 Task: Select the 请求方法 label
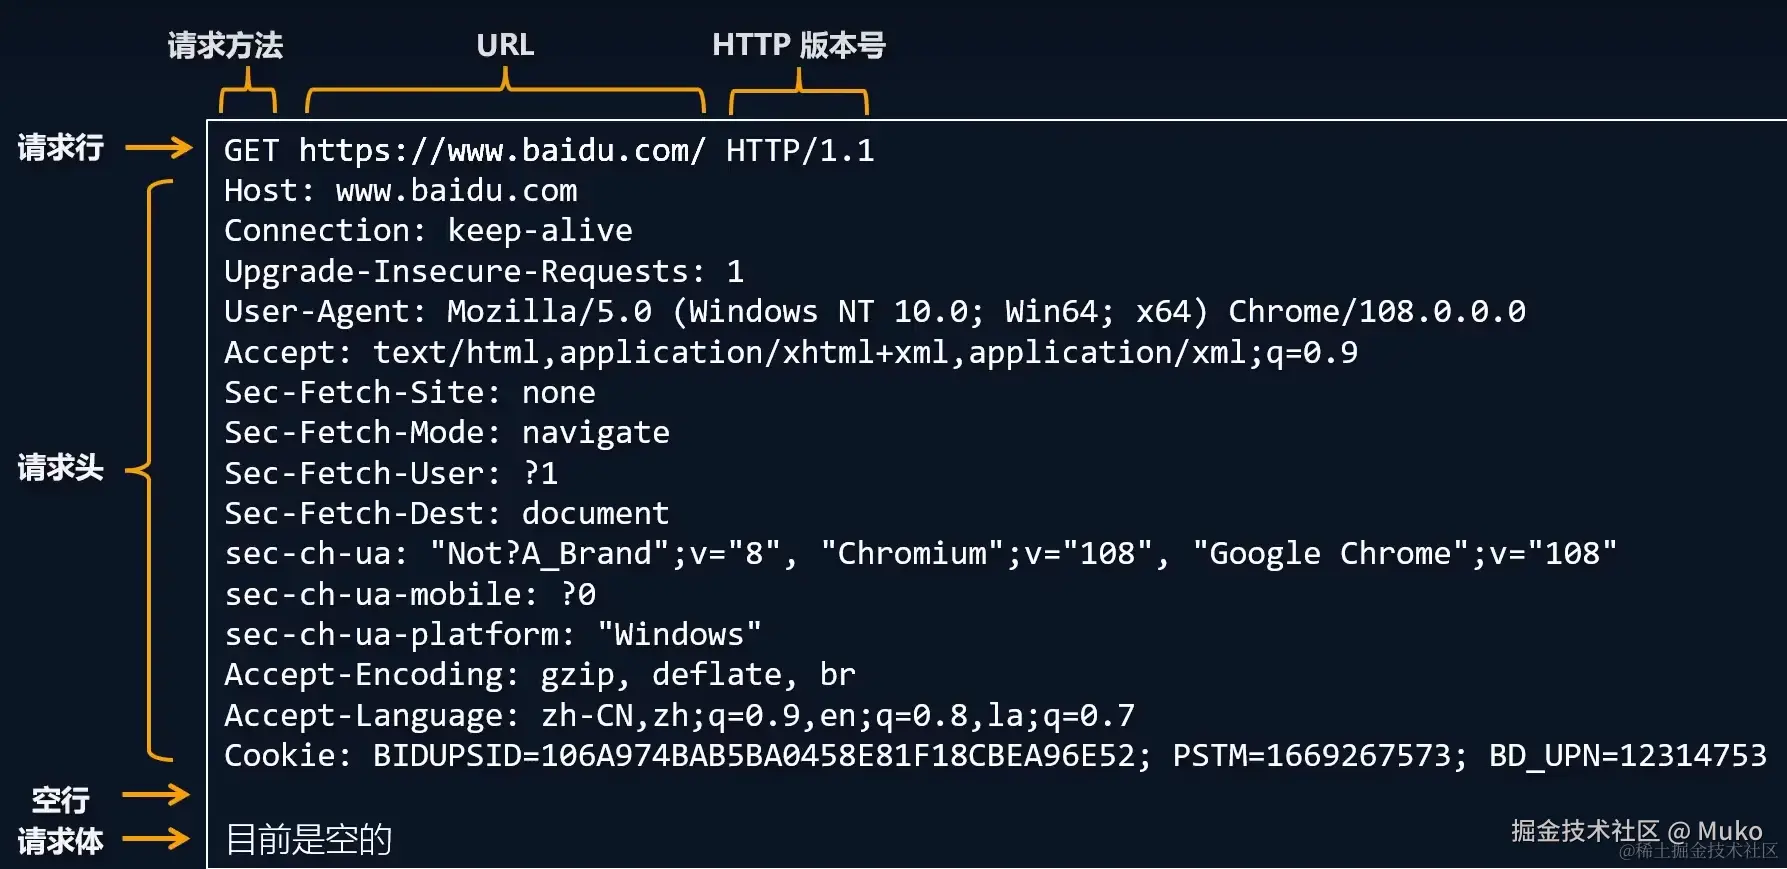225,45
